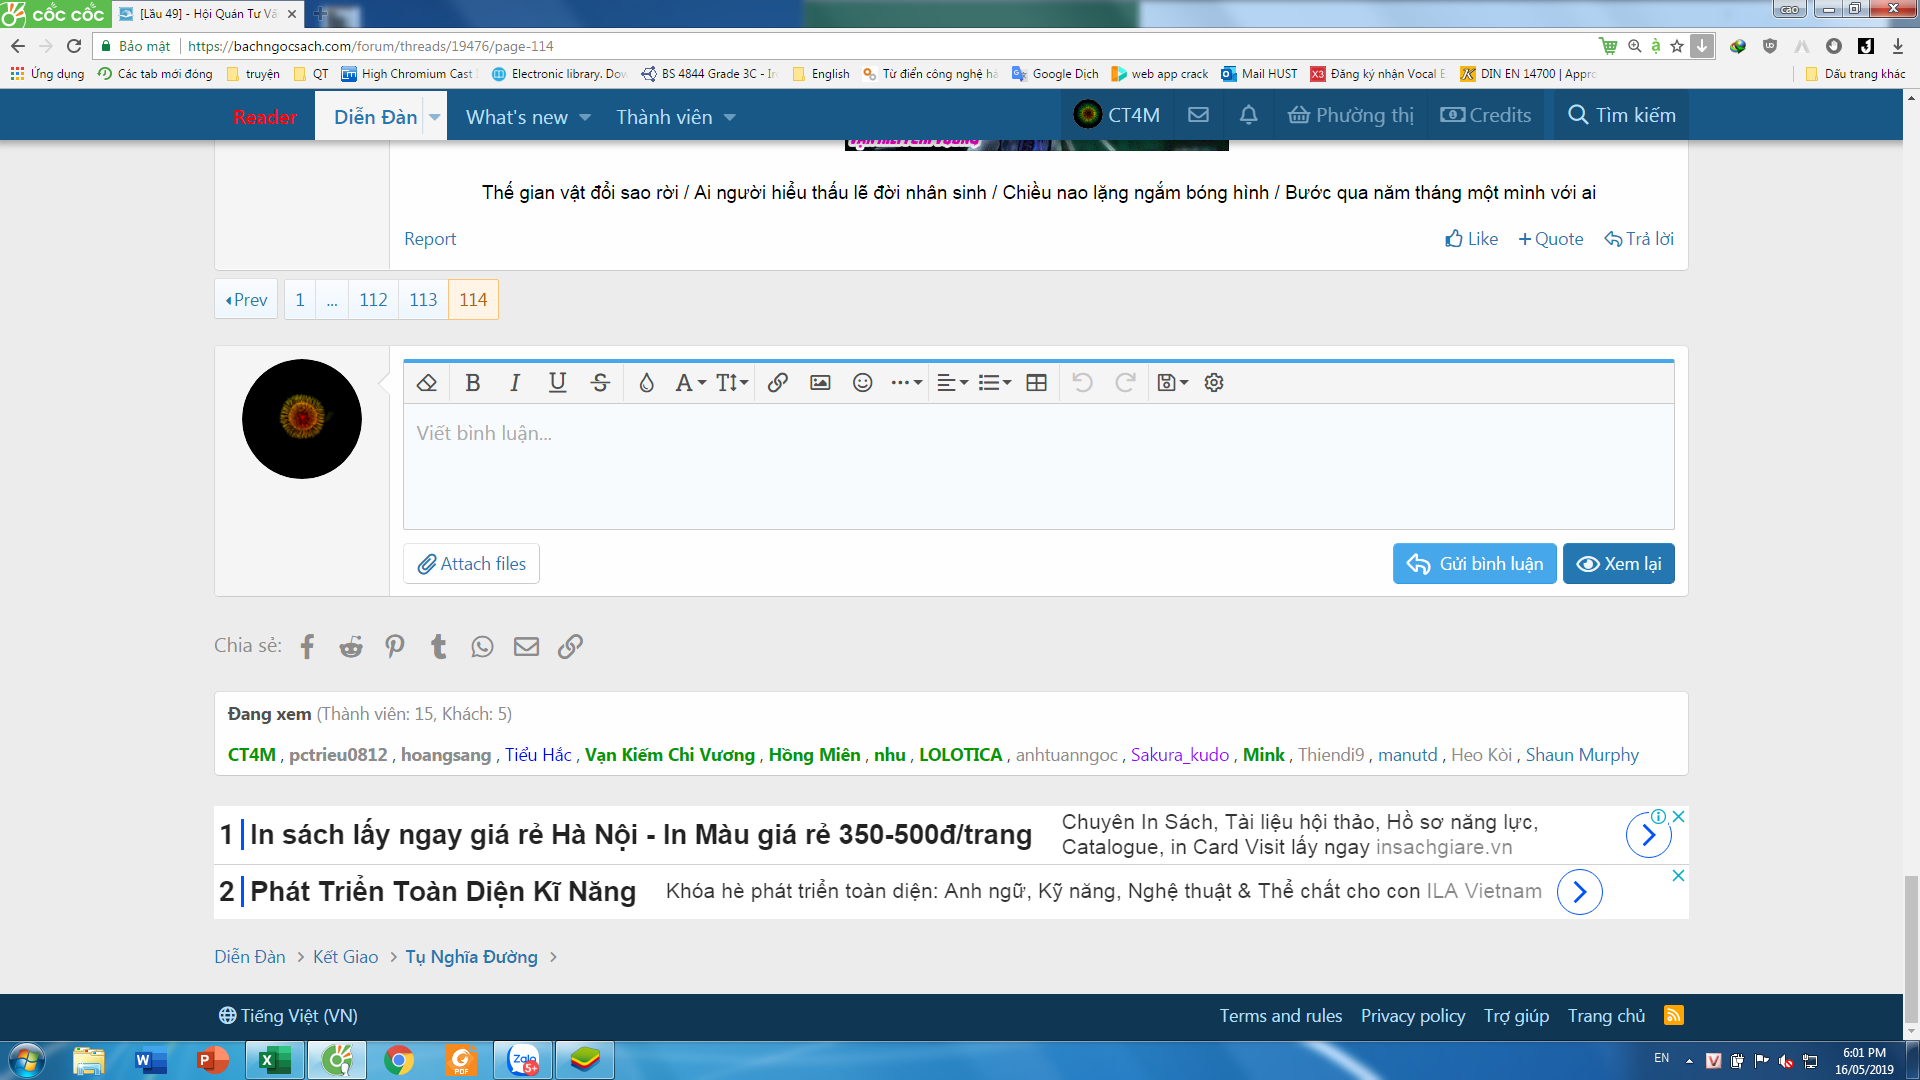Expand the font family dropdown

690,383
